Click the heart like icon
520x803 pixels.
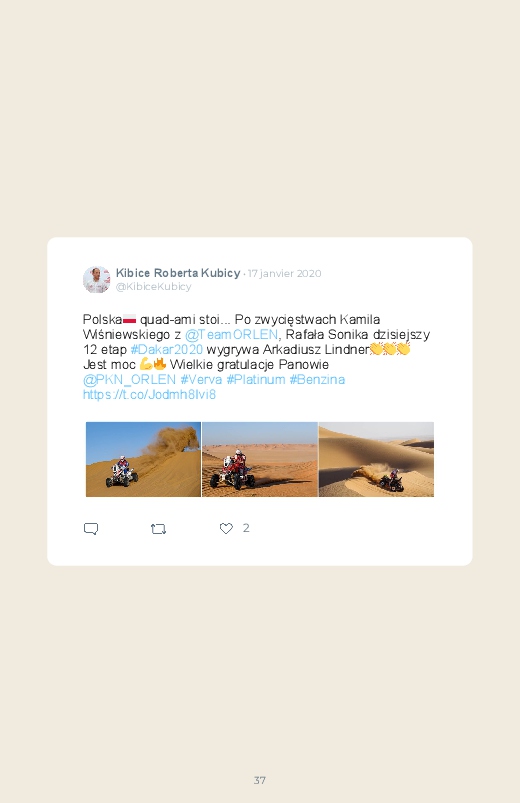[x=226, y=528]
